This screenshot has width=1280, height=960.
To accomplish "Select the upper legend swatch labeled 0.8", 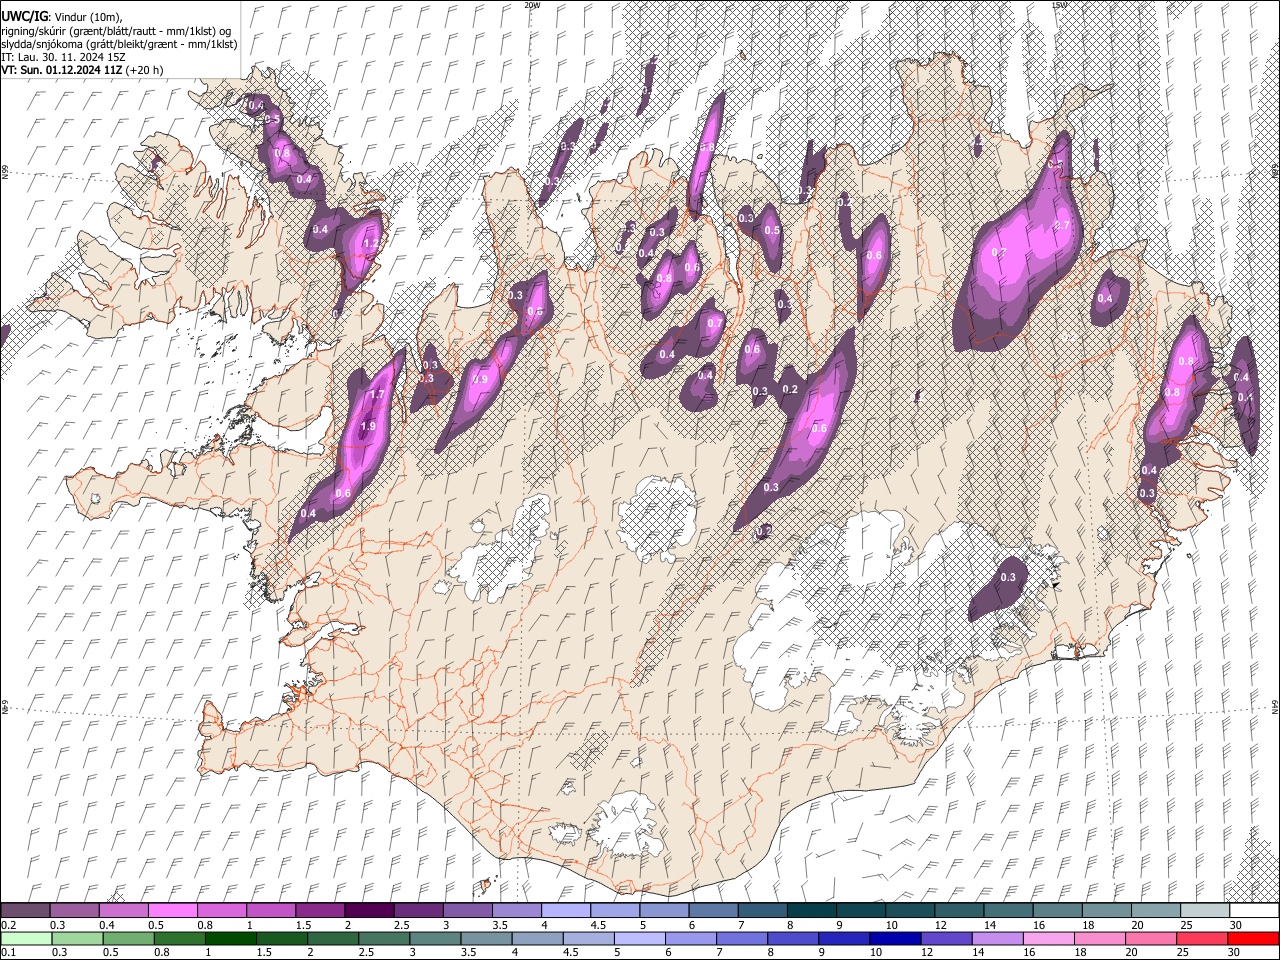I will point(221,911).
